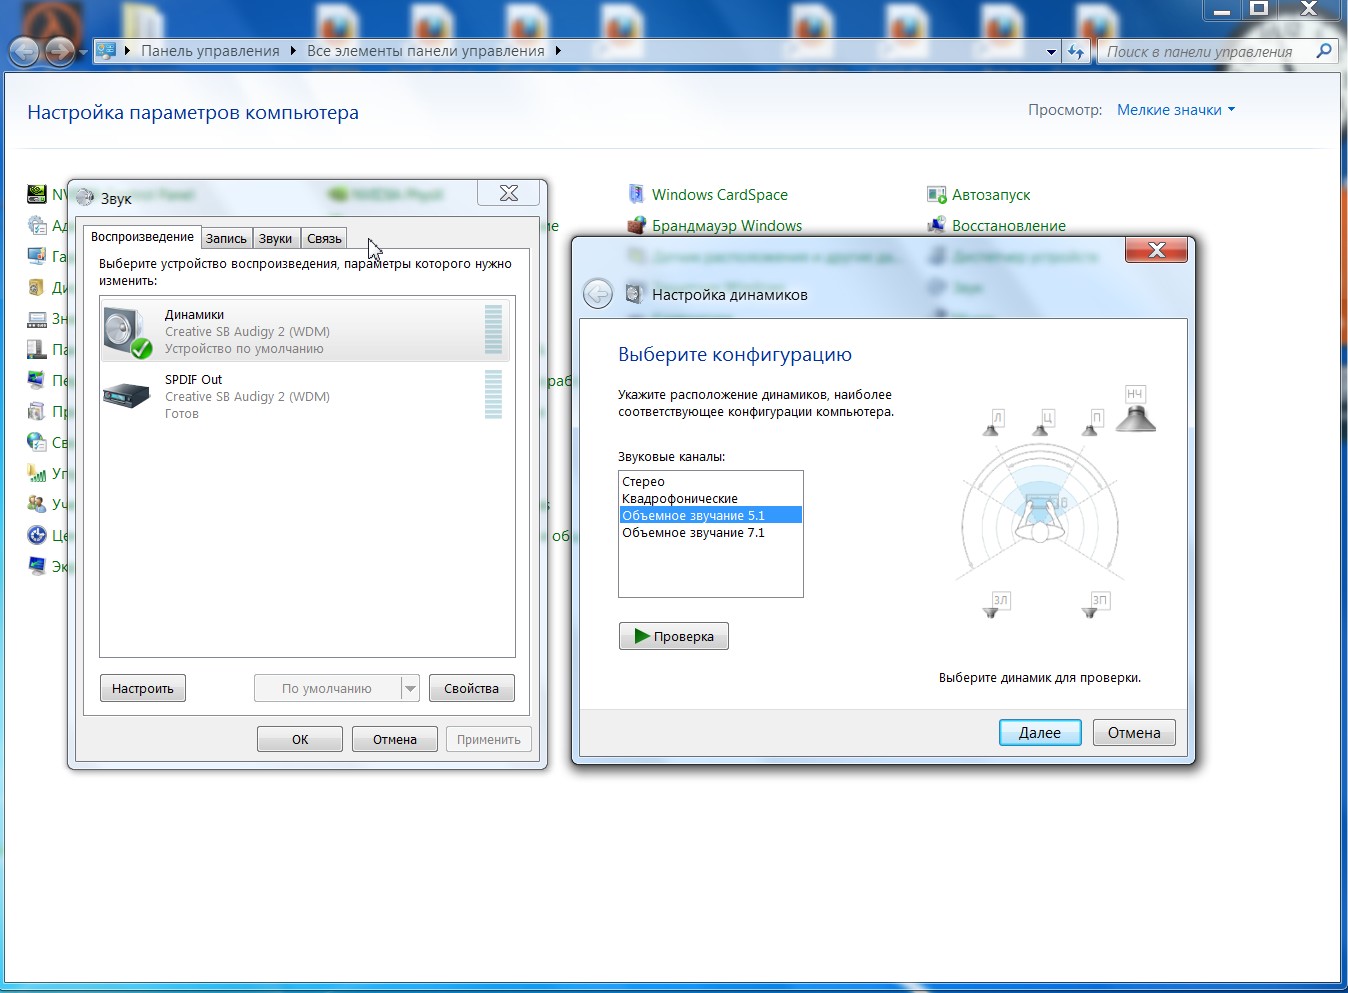Image resolution: width=1348 pixels, height=993 pixels.
Task: Select the Квадрофонические channel option
Action: [x=710, y=498]
